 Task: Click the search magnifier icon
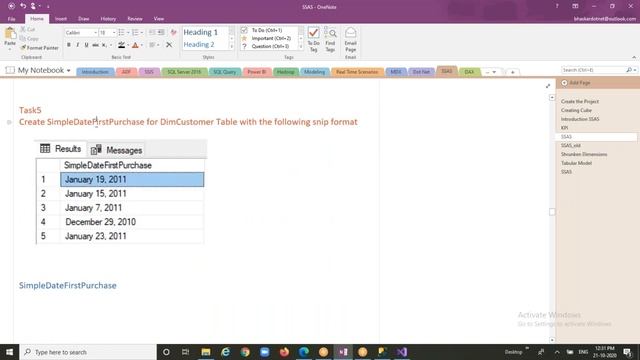(629, 70)
